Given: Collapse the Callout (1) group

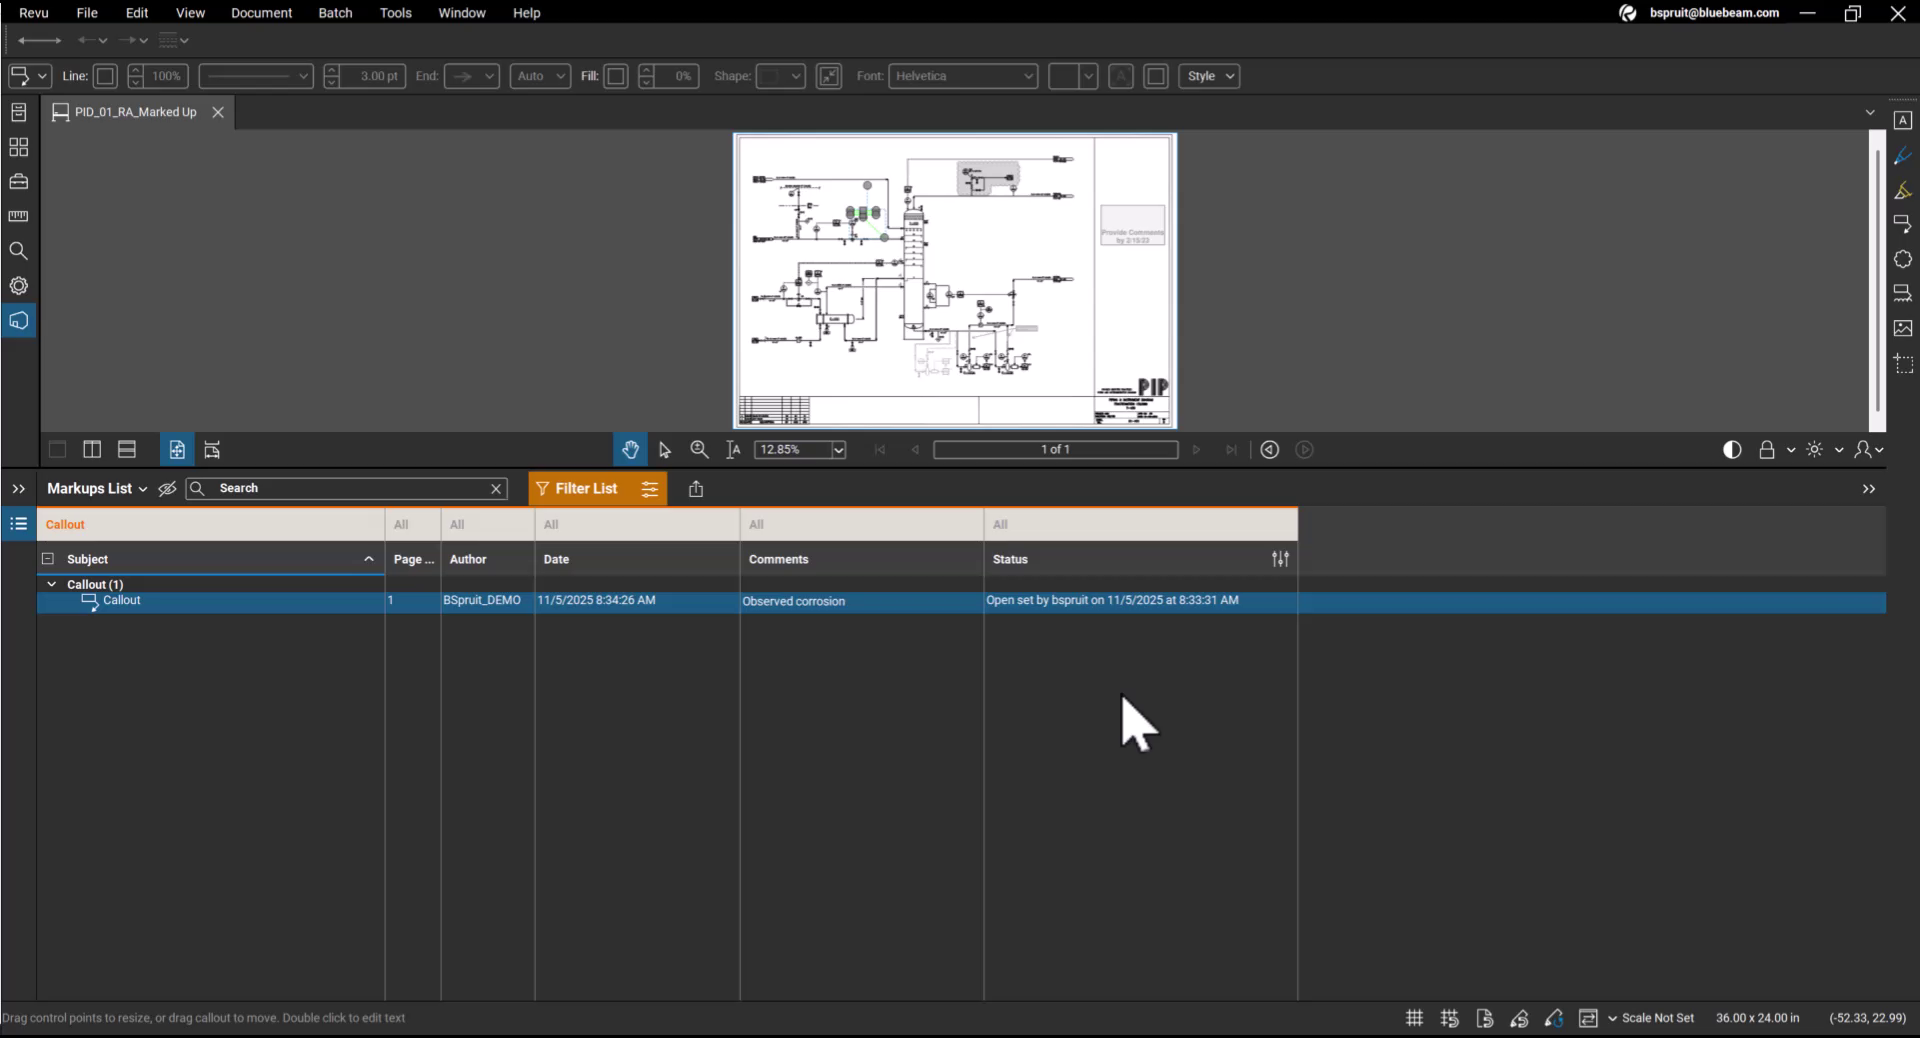Looking at the screenshot, I should tap(51, 584).
